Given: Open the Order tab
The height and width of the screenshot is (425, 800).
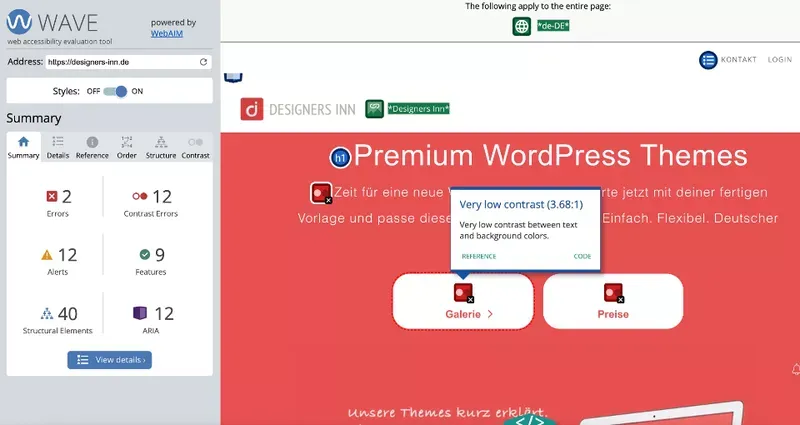Looking at the screenshot, I should 127,147.
